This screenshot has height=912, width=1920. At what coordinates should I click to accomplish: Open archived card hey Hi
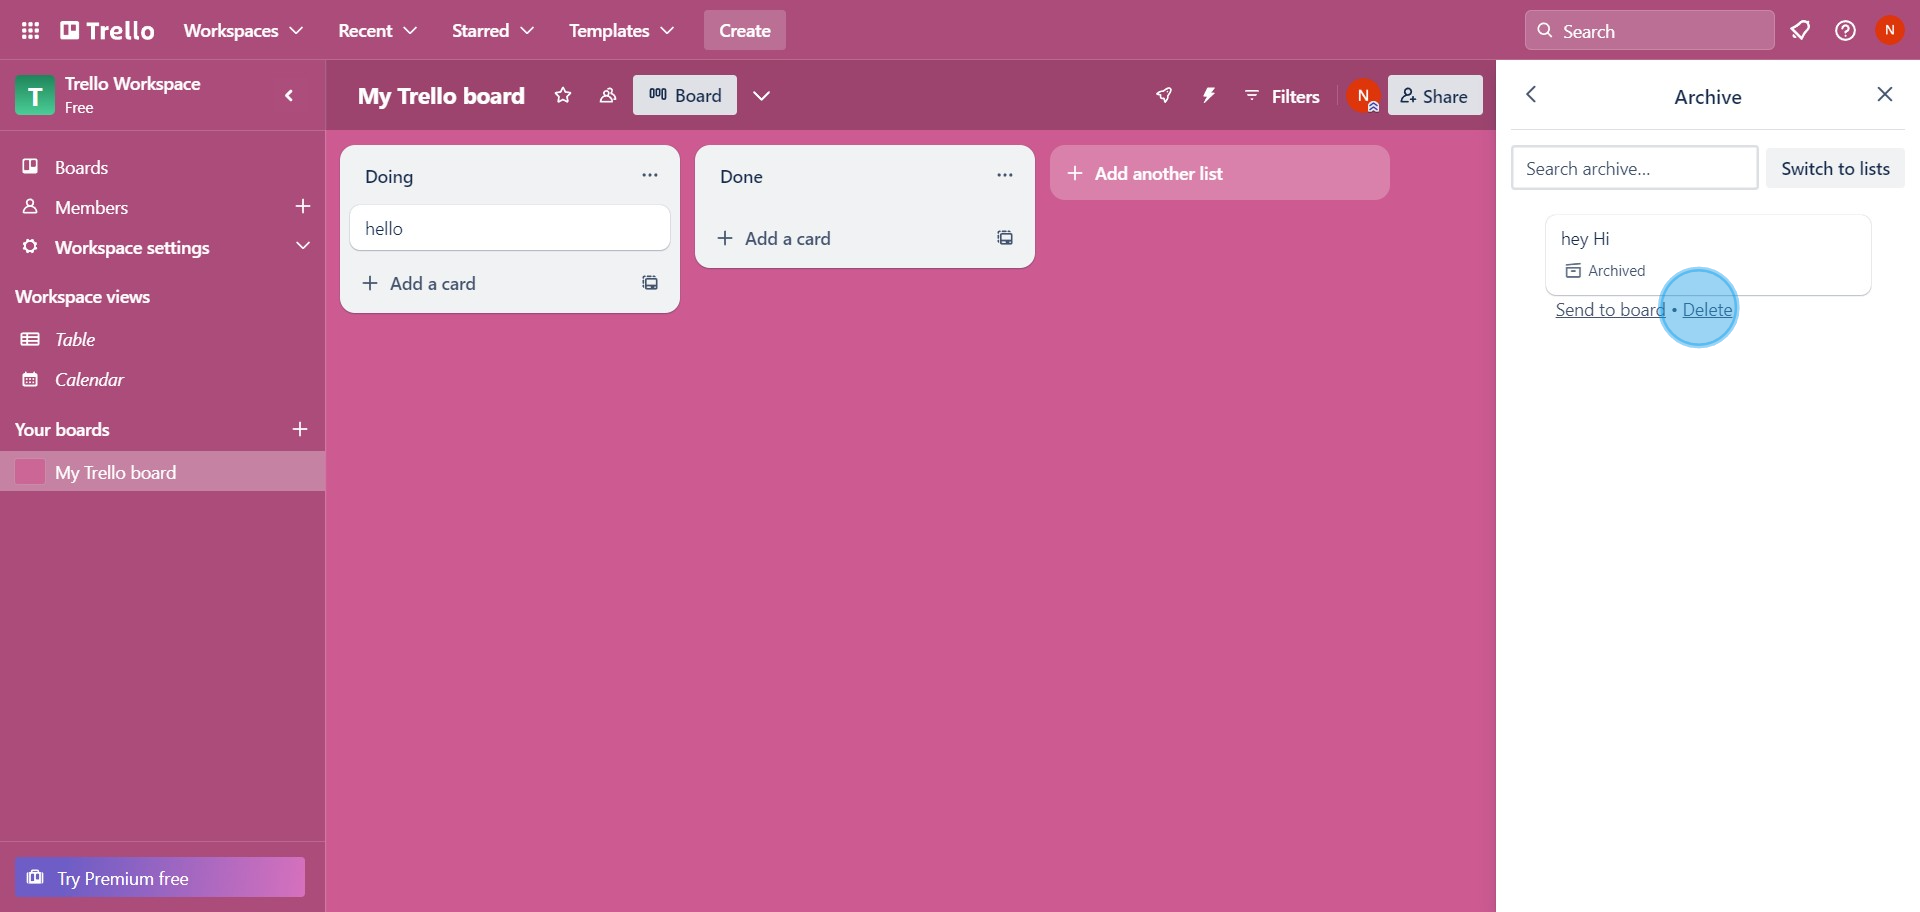pos(1708,254)
